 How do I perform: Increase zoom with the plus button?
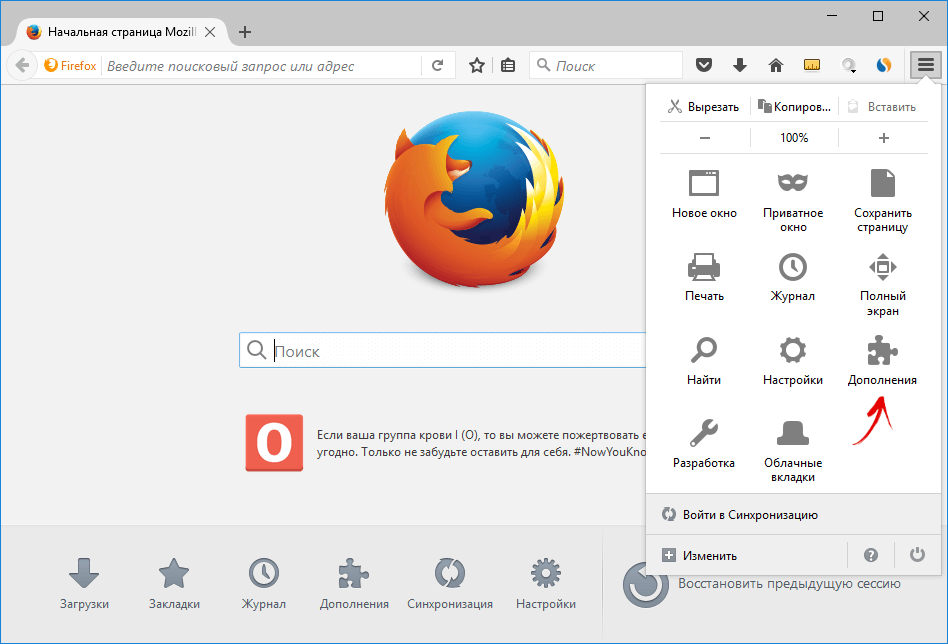click(883, 138)
